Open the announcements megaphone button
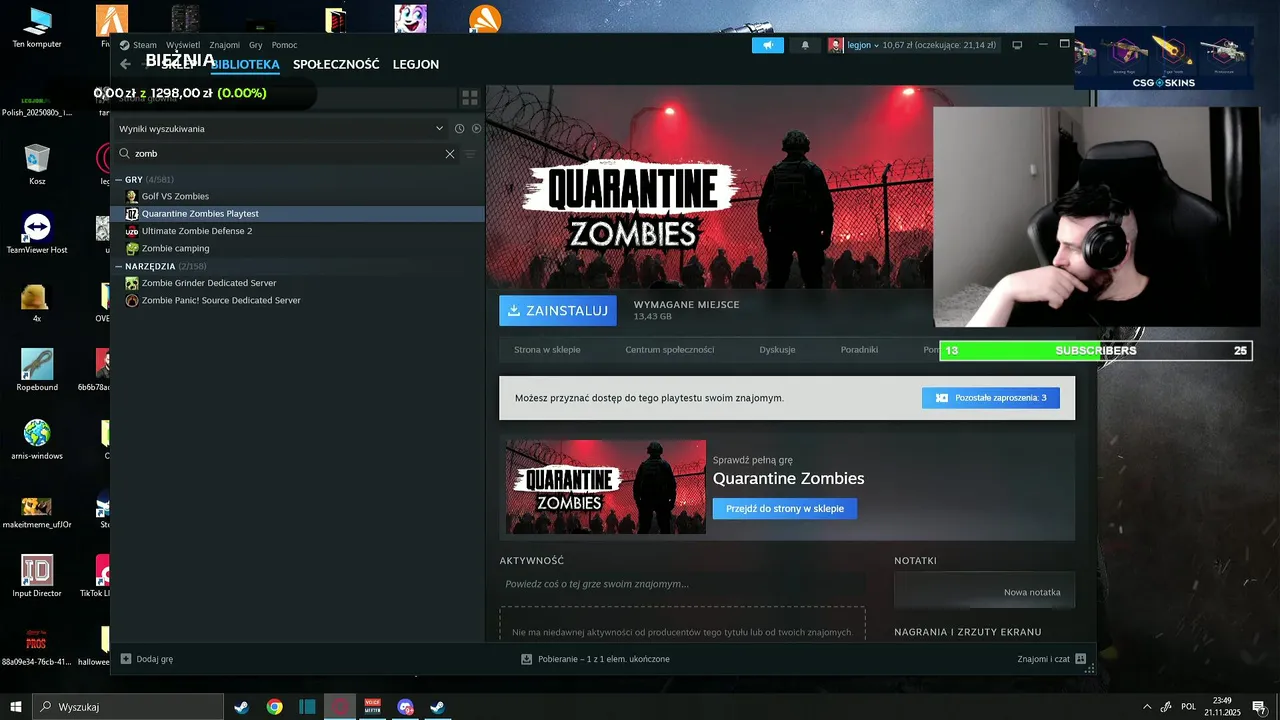Screen dimensions: 1280x720 tap(768, 45)
